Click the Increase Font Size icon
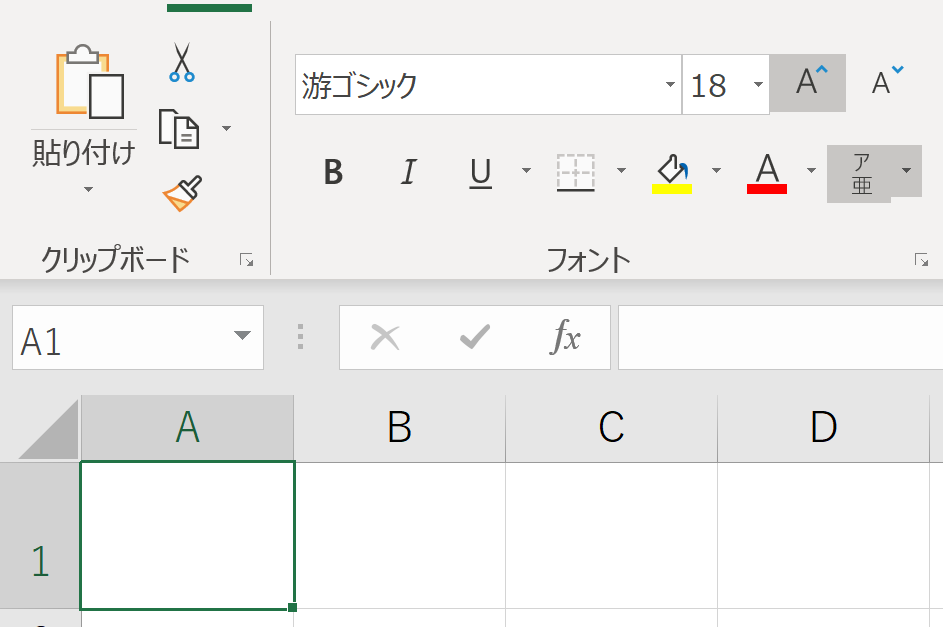943x627 pixels. [806, 82]
